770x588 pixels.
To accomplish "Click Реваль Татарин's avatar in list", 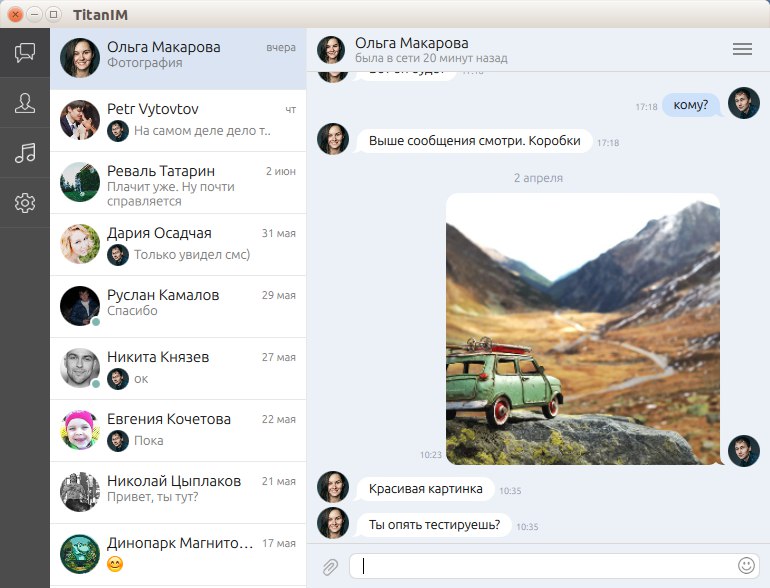I will pyautogui.click(x=80, y=182).
